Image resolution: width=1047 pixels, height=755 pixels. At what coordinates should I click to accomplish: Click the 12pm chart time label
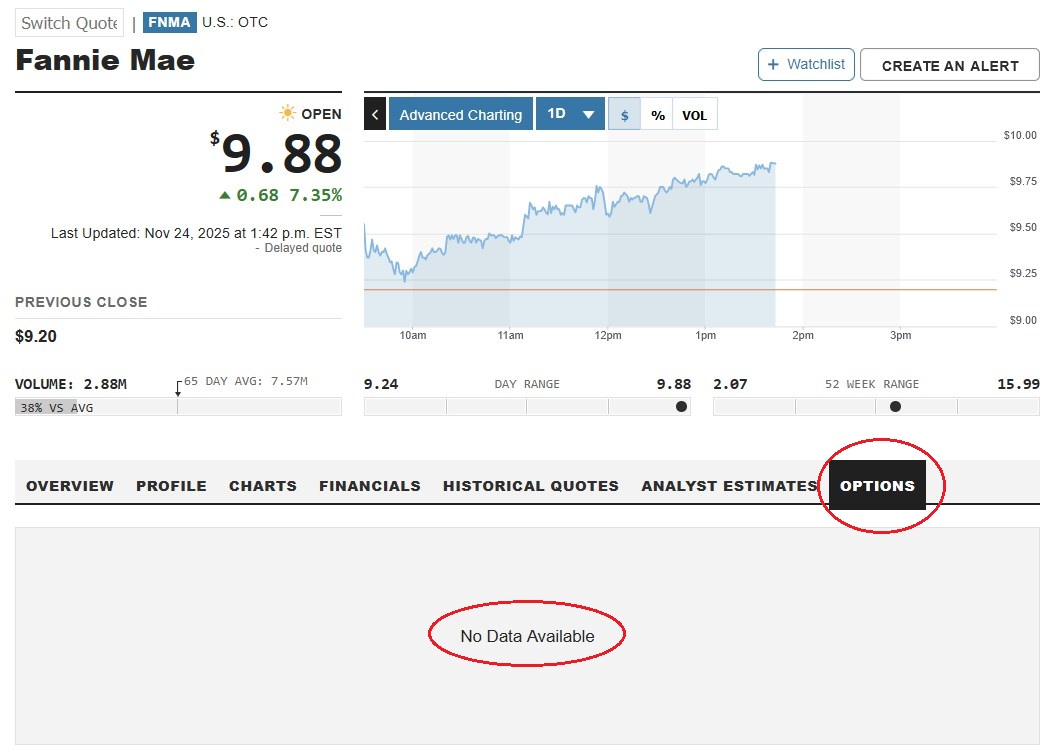[608, 336]
